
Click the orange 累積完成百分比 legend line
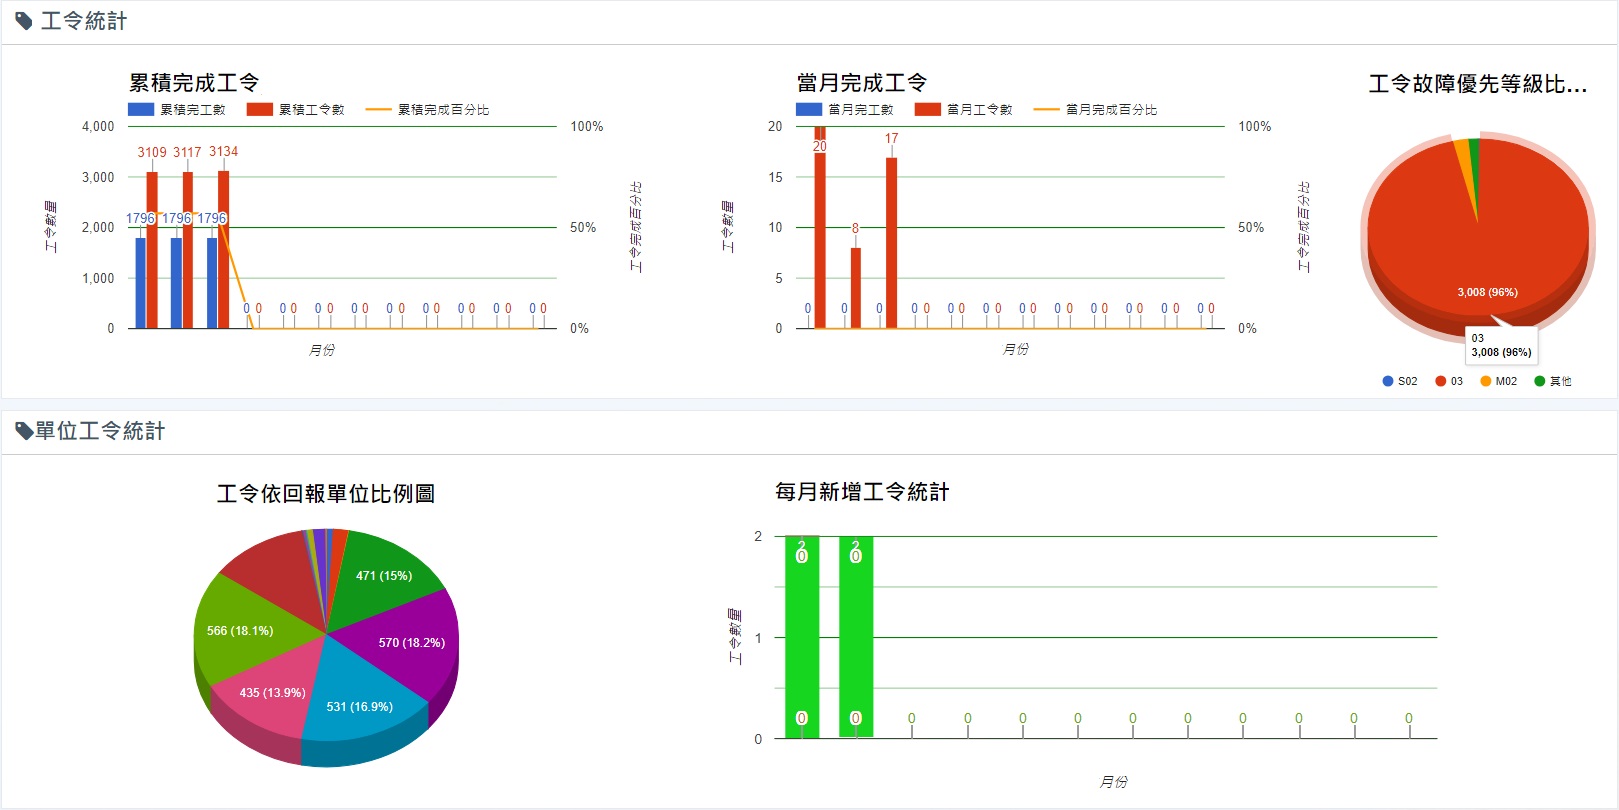coord(379,110)
